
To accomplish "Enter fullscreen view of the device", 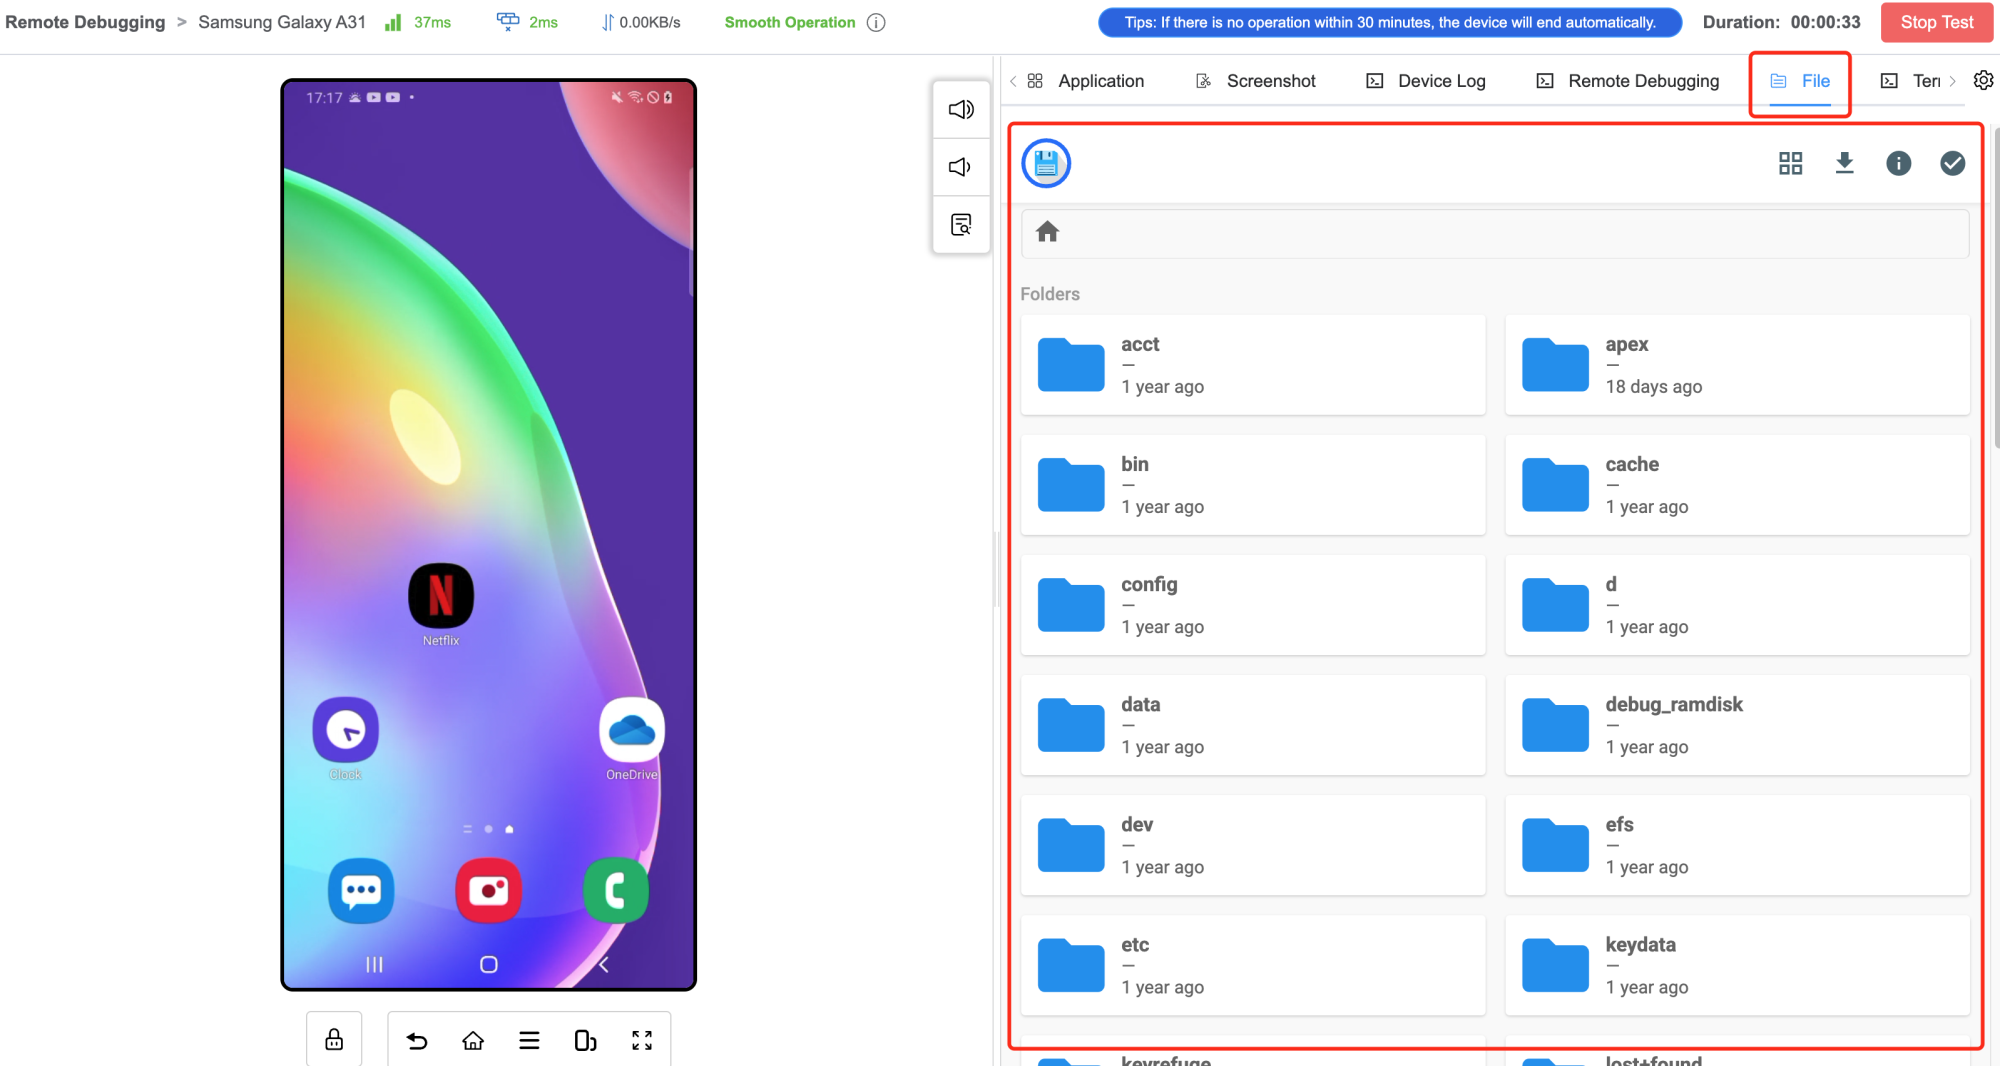I will click(x=642, y=1041).
